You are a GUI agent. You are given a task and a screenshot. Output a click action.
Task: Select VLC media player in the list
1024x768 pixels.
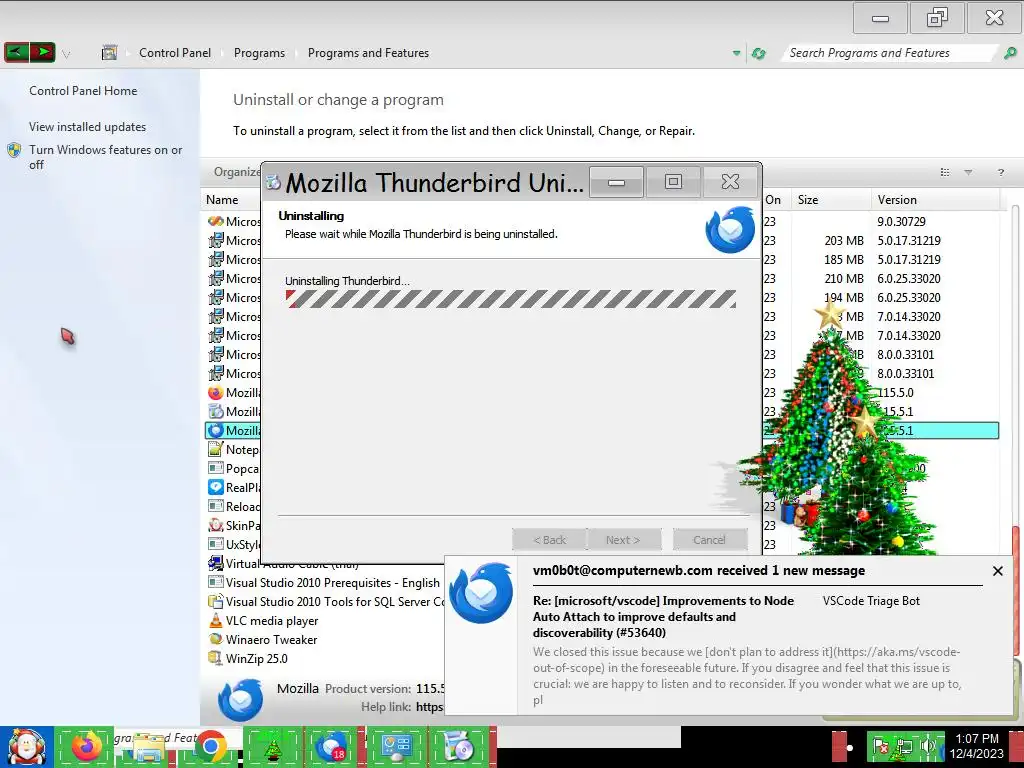(x=272, y=621)
